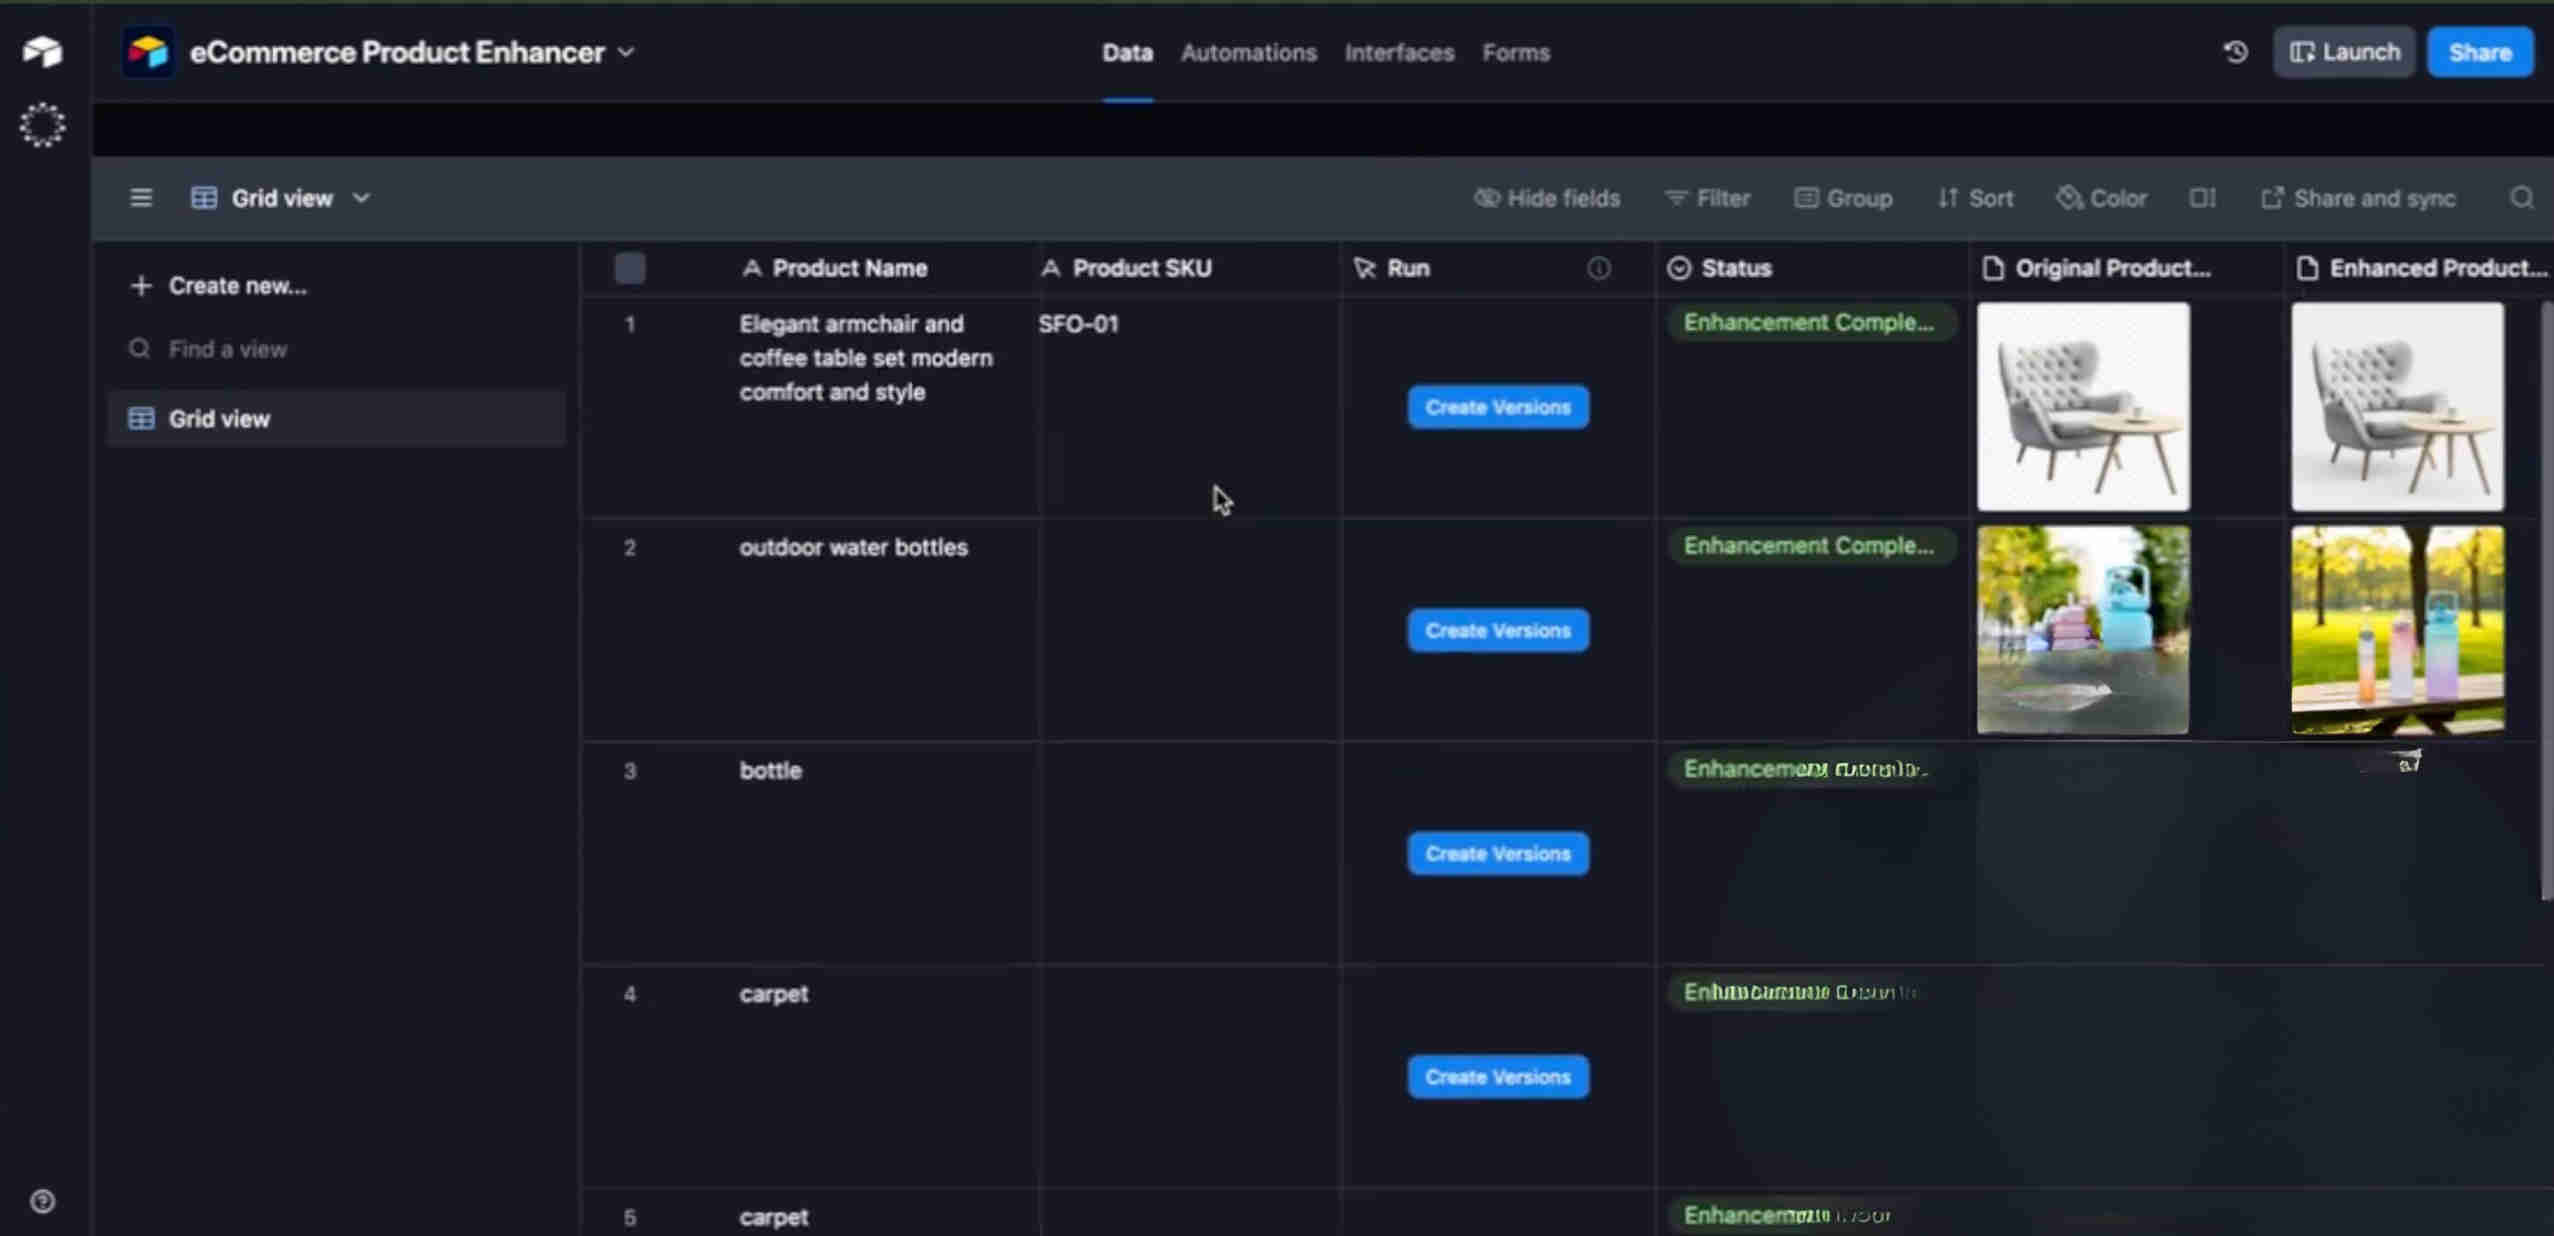2554x1236 pixels.
Task: Click the 'bottle' product name cell
Action: tap(770, 771)
